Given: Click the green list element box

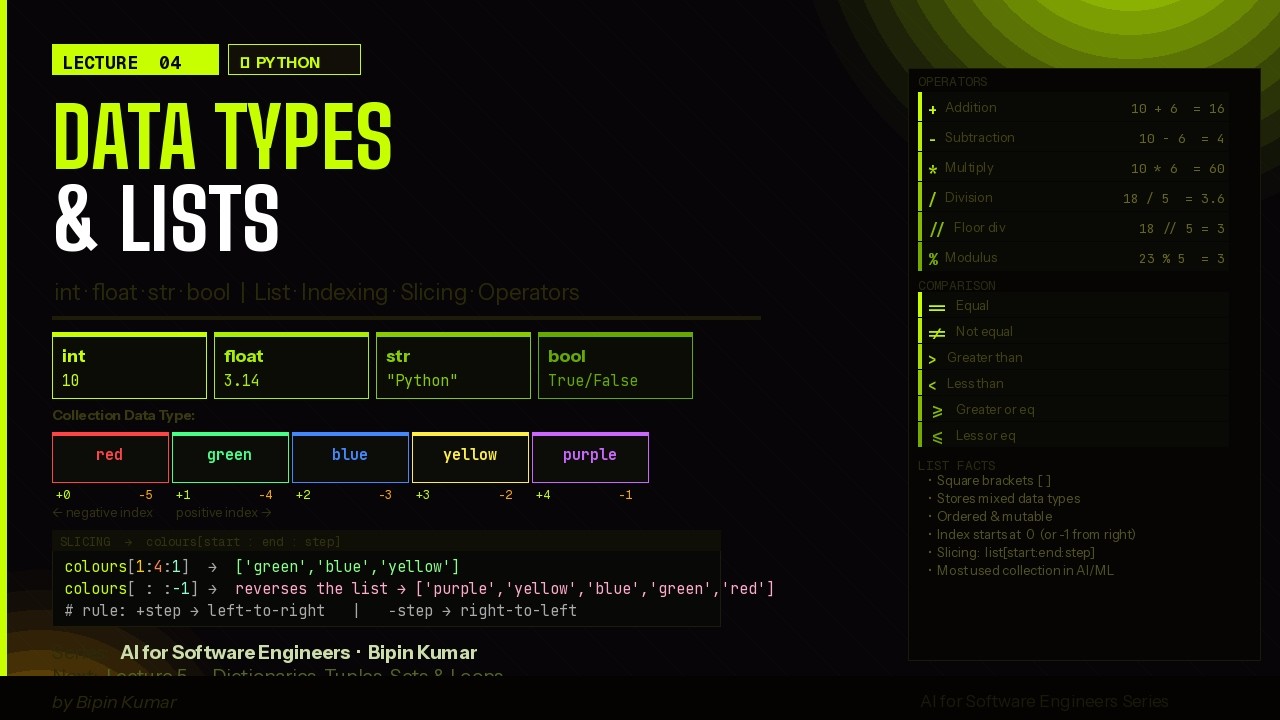Looking at the screenshot, I should pos(230,457).
